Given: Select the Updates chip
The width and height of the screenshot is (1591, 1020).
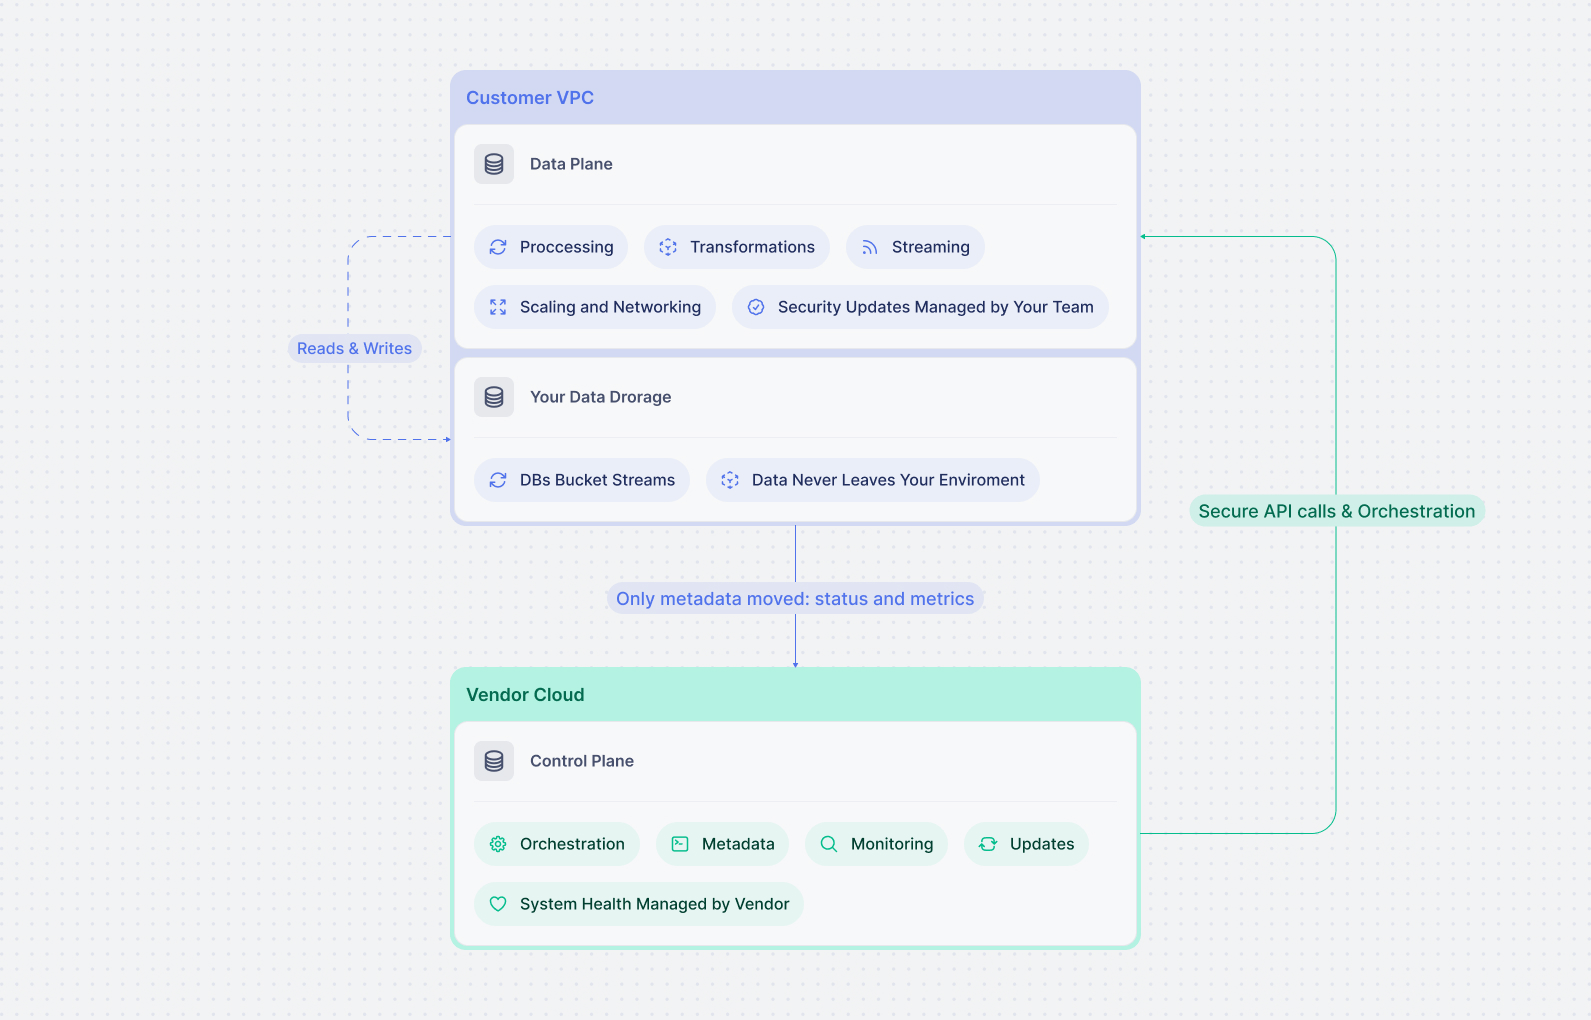Looking at the screenshot, I should (x=1026, y=844).
